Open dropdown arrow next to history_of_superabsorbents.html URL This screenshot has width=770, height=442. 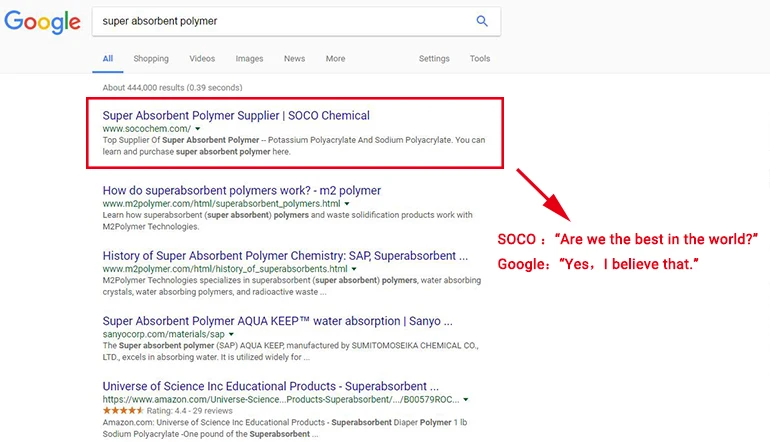(x=354, y=269)
